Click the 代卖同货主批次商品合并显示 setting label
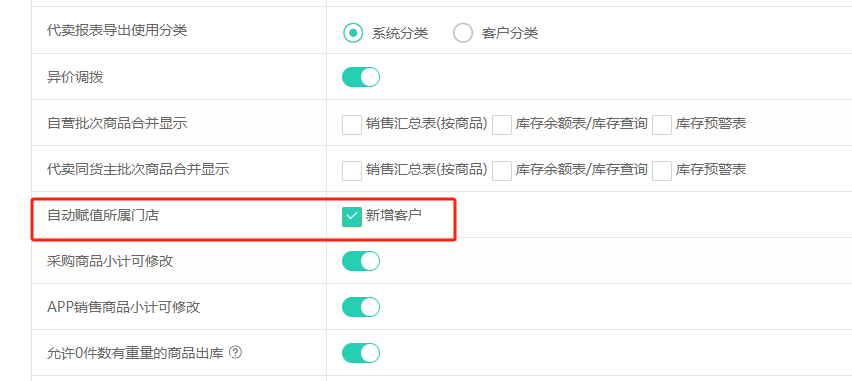Viewport: 852px width, 381px height. pyautogui.click(x=138, y=169)
